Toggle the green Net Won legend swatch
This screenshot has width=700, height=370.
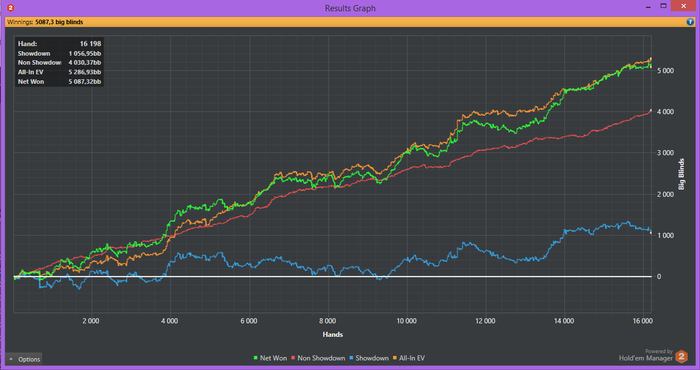coord(256,358)
